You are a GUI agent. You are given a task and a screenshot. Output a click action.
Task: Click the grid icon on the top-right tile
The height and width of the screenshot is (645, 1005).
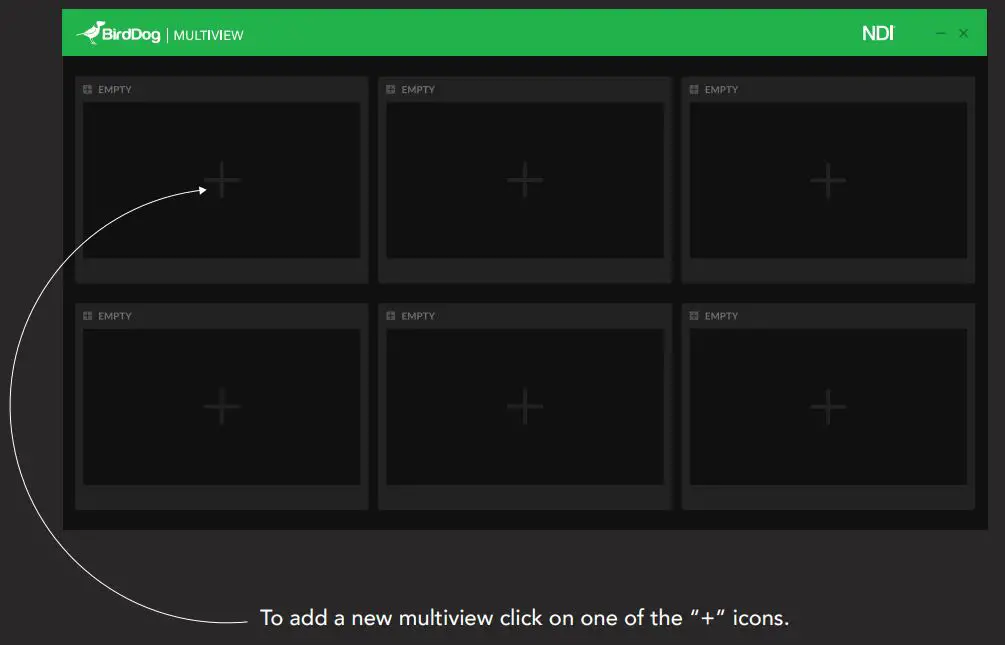point(693,89)
